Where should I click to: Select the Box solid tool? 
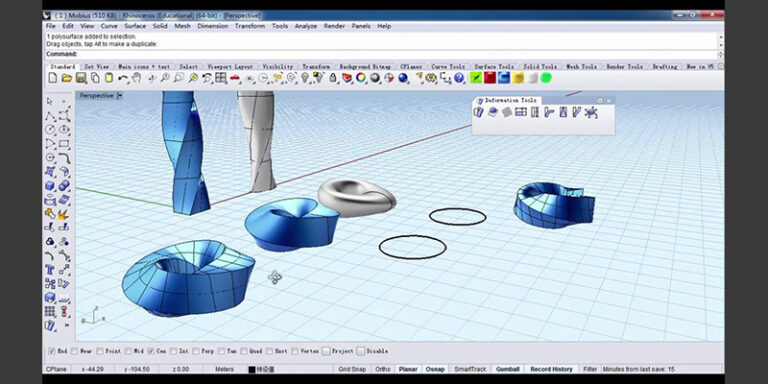(x=50, y=186)
